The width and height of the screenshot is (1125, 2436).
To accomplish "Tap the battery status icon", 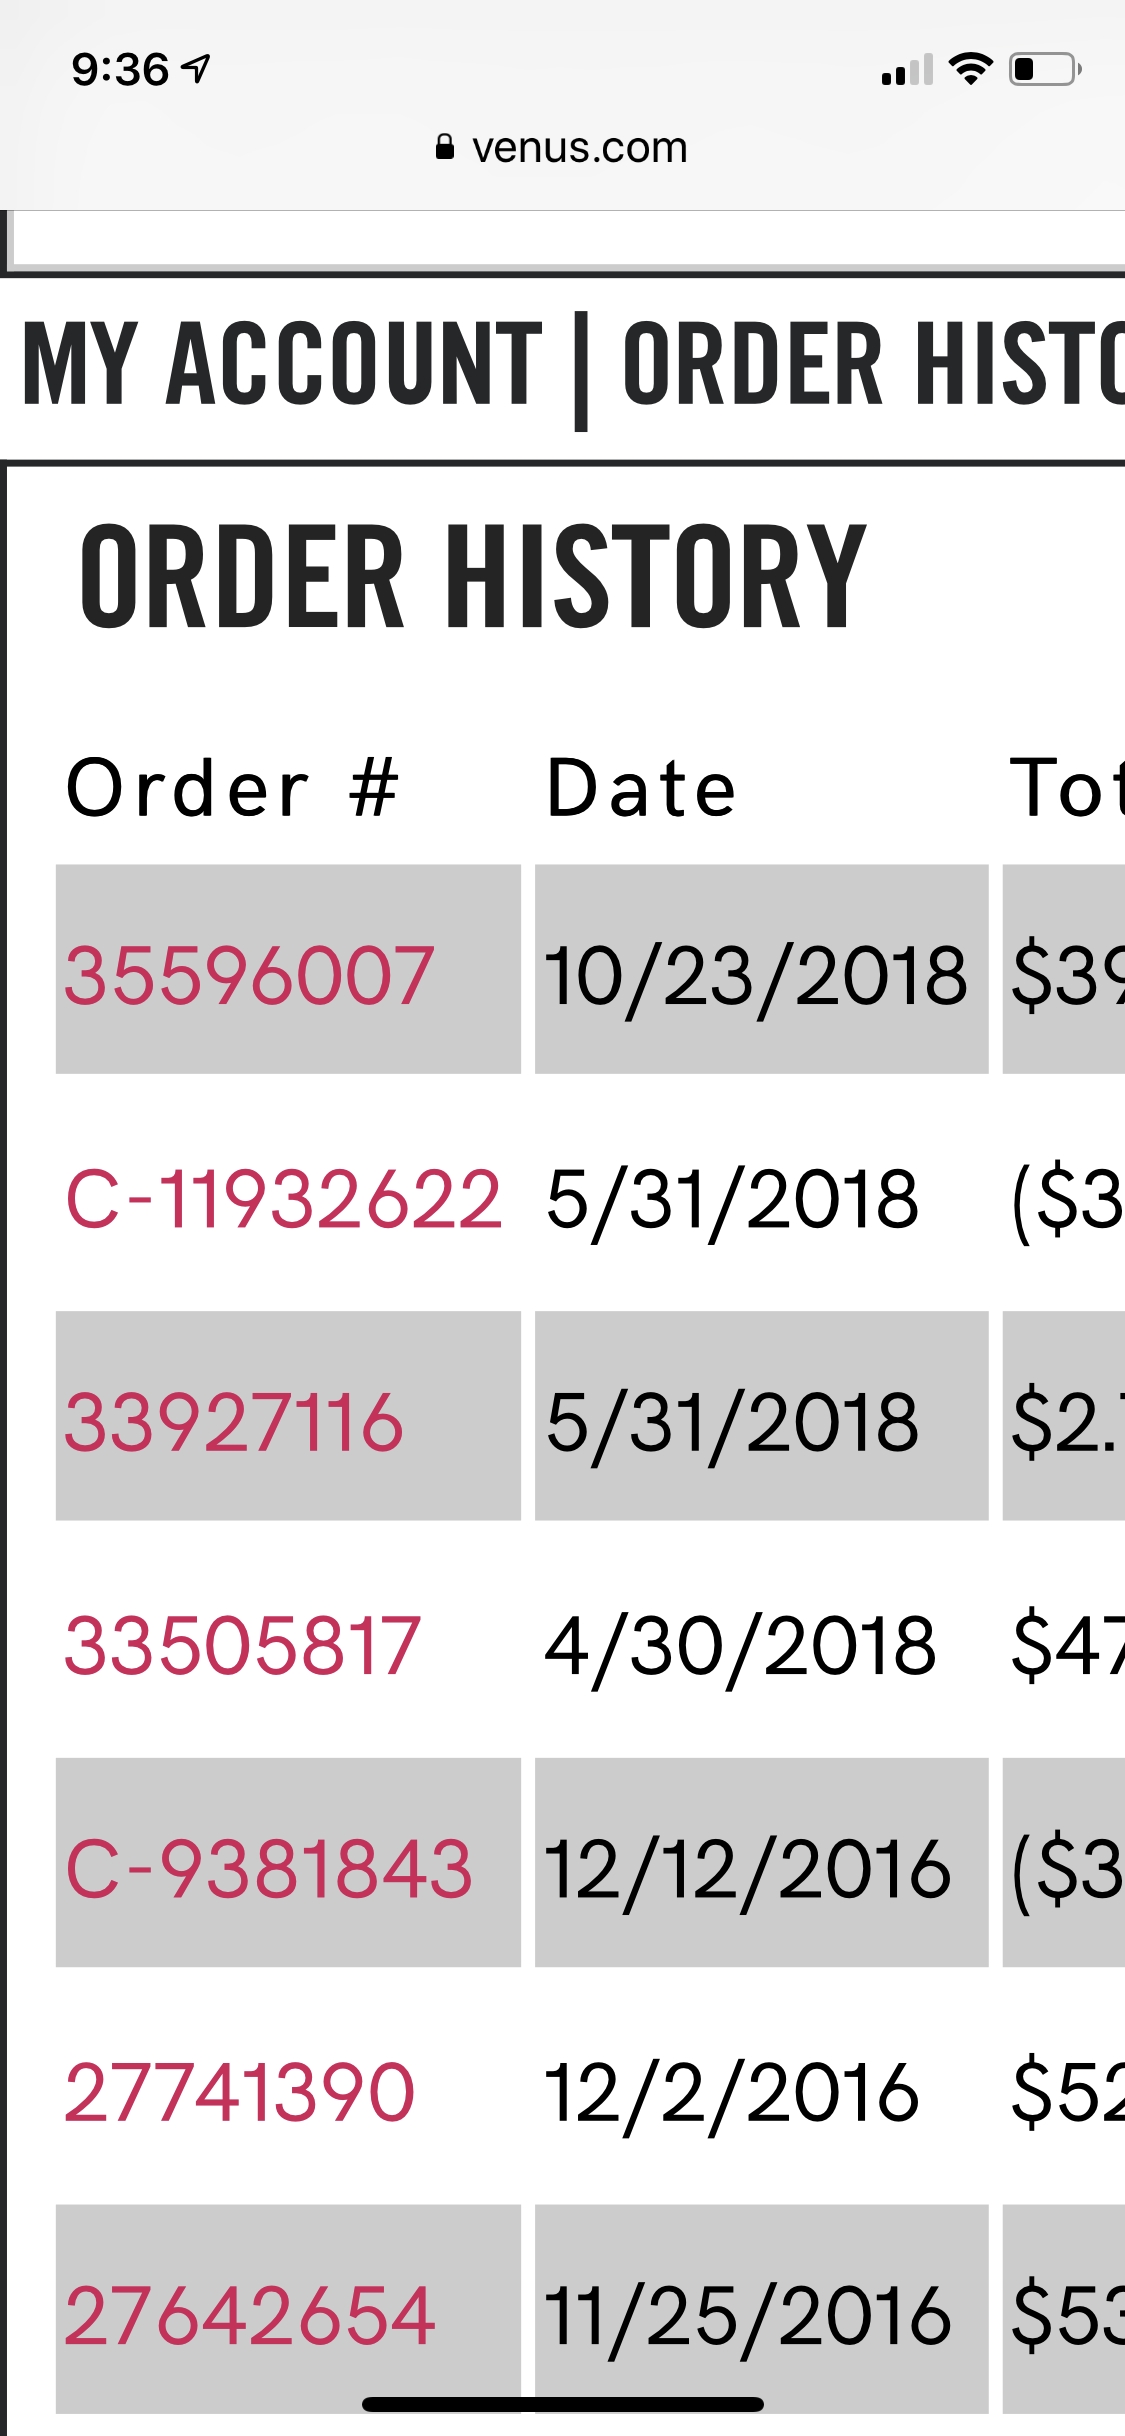I will pyautogui.click(x=1044, y=69).
